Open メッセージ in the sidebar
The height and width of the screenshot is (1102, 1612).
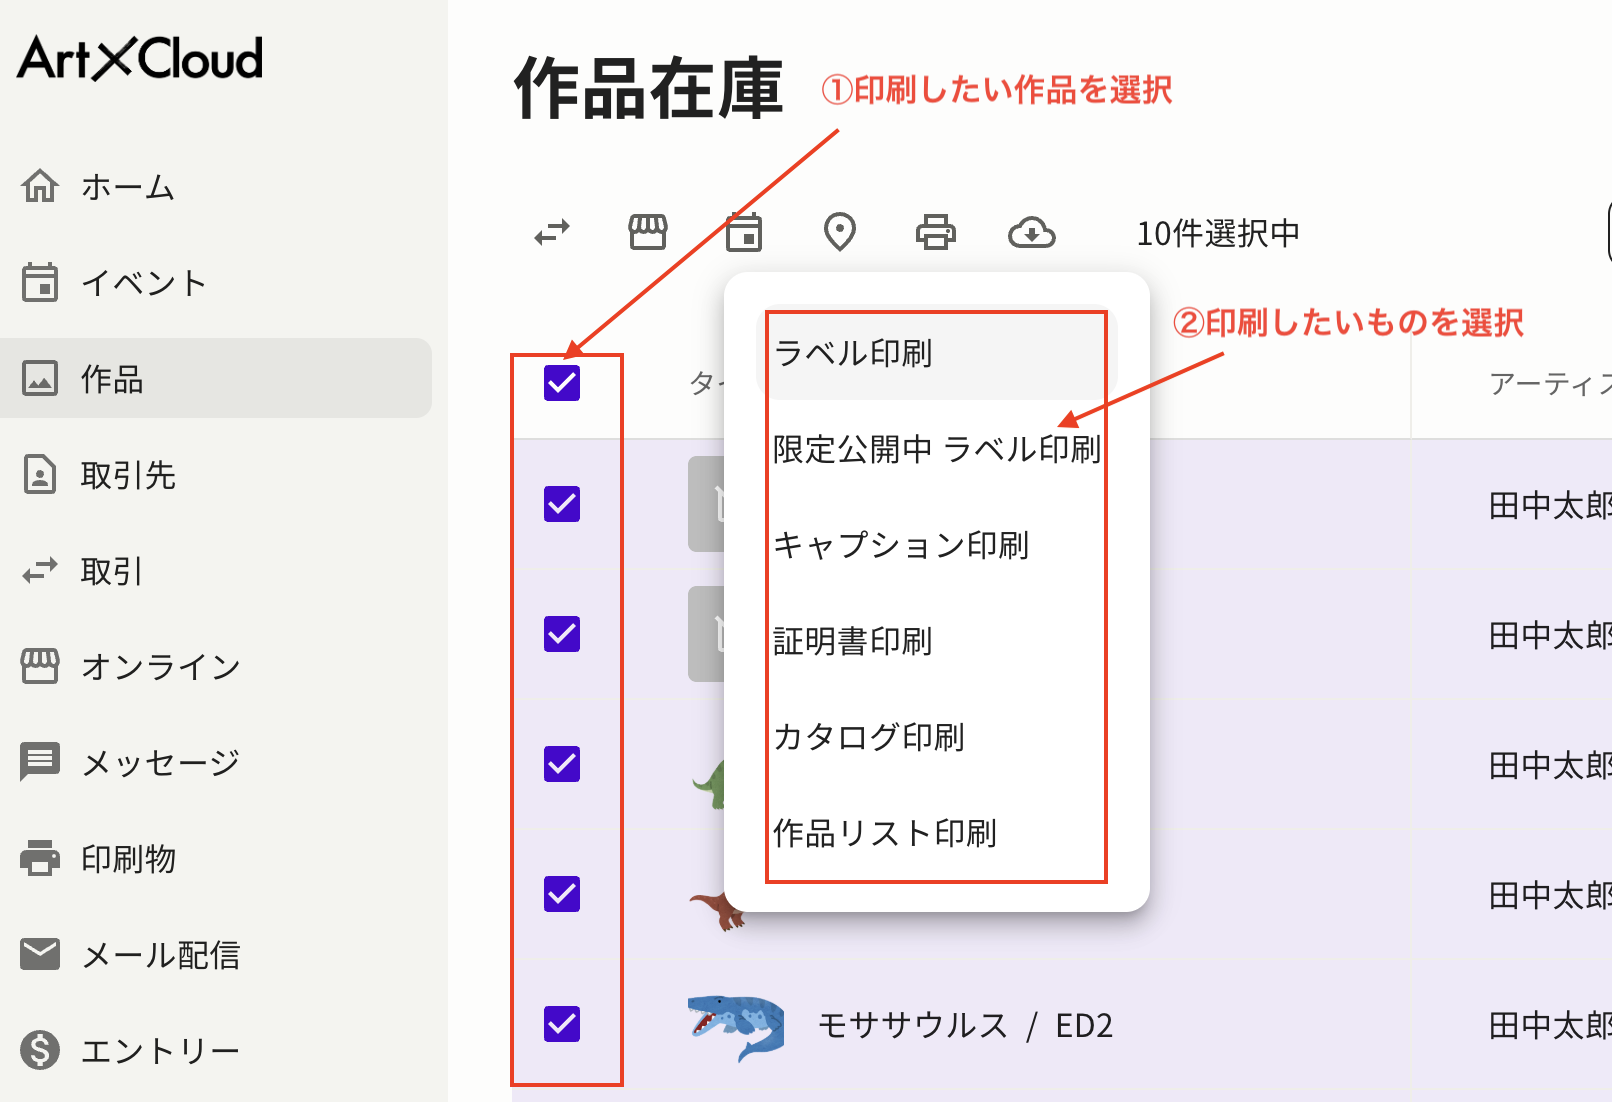pos(160,762)
